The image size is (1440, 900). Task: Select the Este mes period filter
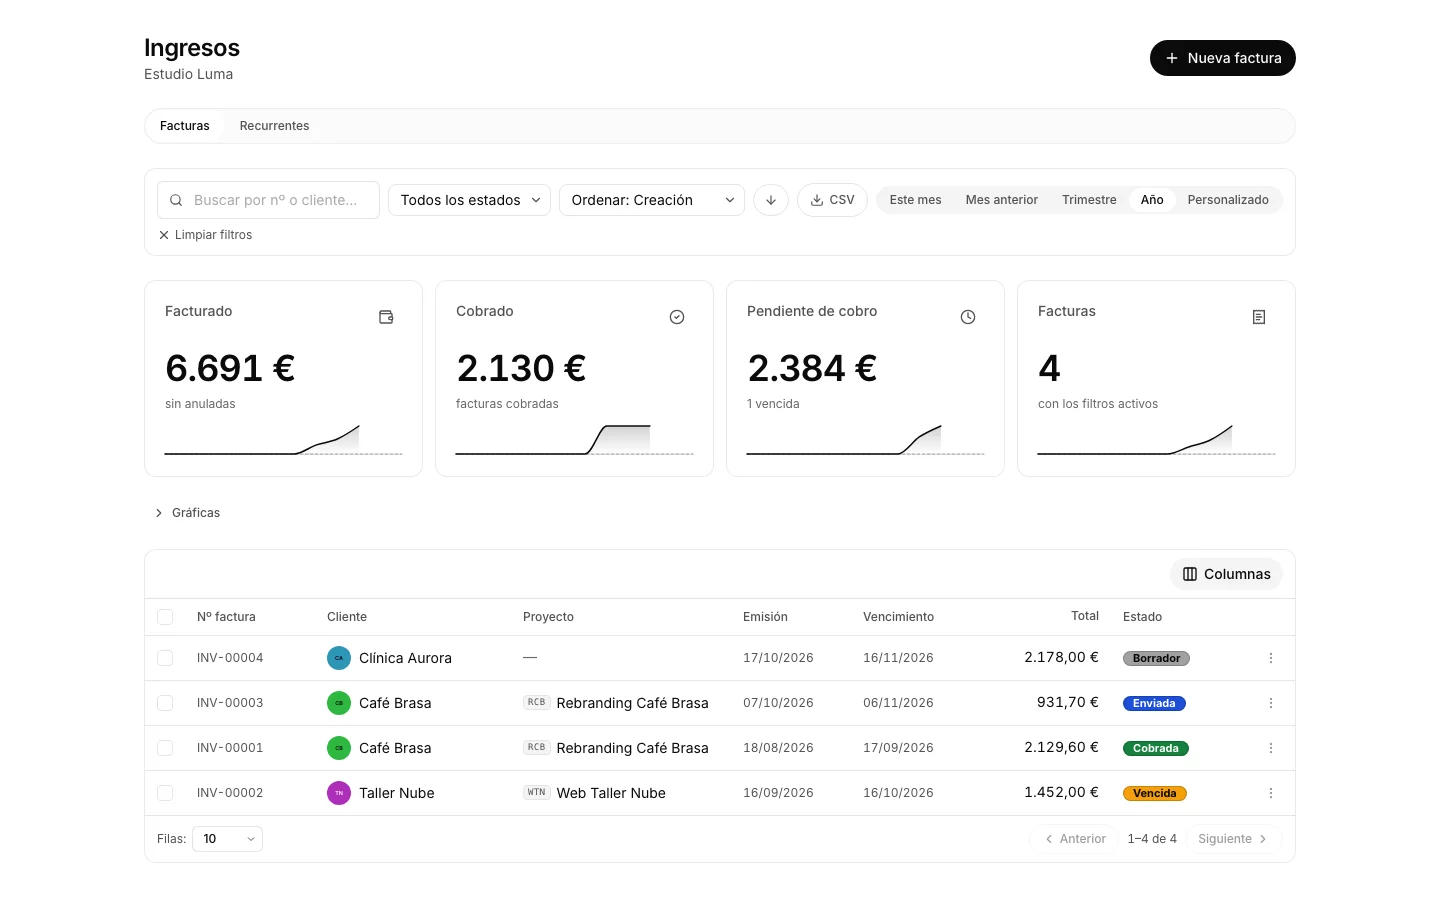(x=915, y=200)
